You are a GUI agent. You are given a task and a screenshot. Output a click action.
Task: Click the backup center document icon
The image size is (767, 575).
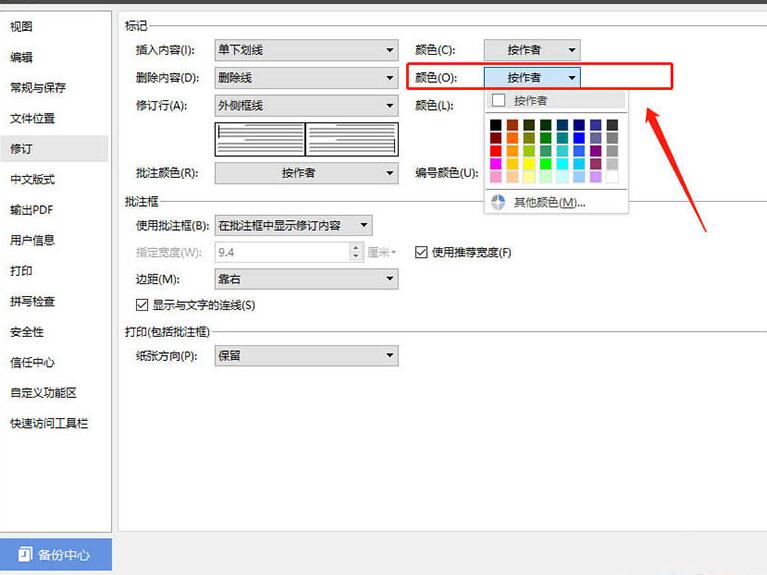coord(25,554)
